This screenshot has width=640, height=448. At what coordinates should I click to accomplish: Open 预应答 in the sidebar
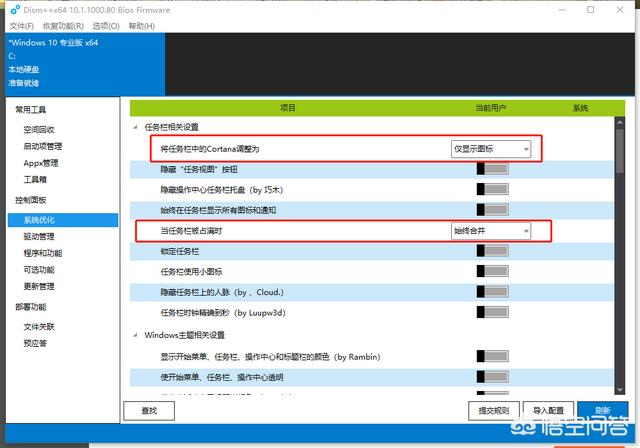pos(35,343)
